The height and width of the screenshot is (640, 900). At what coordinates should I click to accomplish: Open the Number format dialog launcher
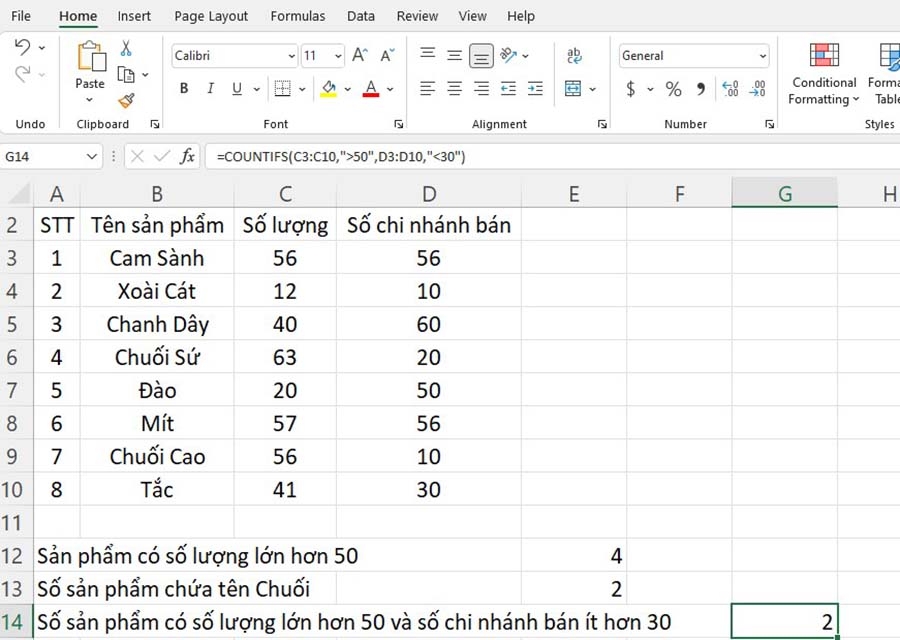[770, 124]
